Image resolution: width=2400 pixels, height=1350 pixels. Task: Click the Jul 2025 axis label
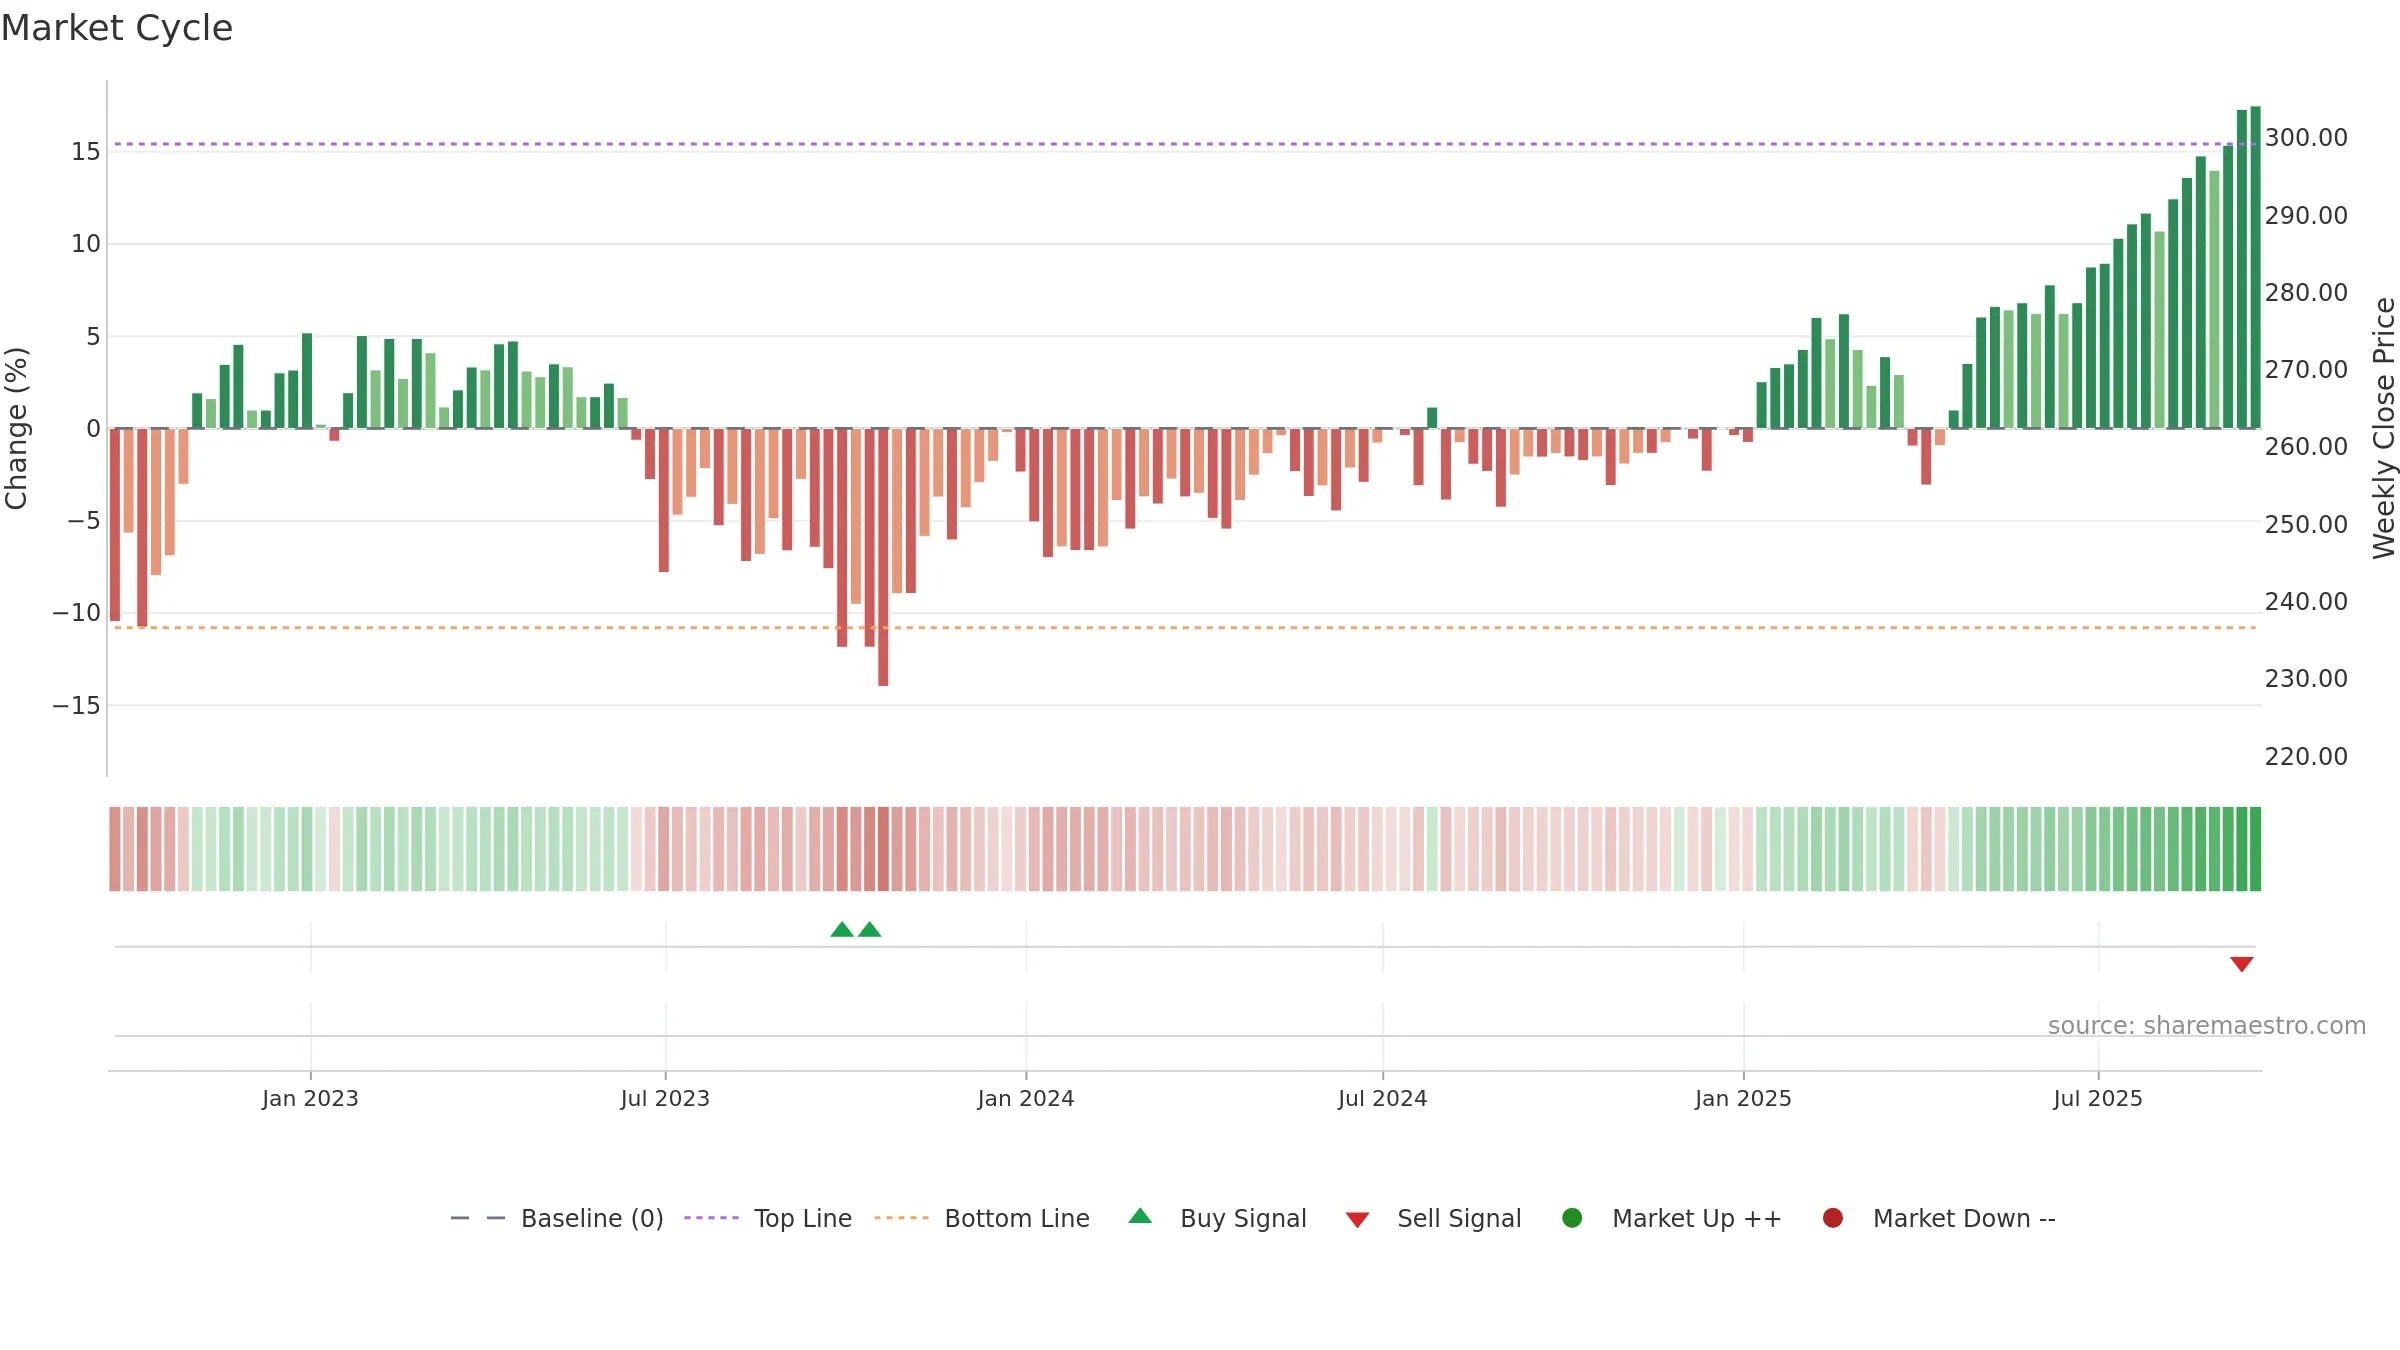[2098, 1099]
